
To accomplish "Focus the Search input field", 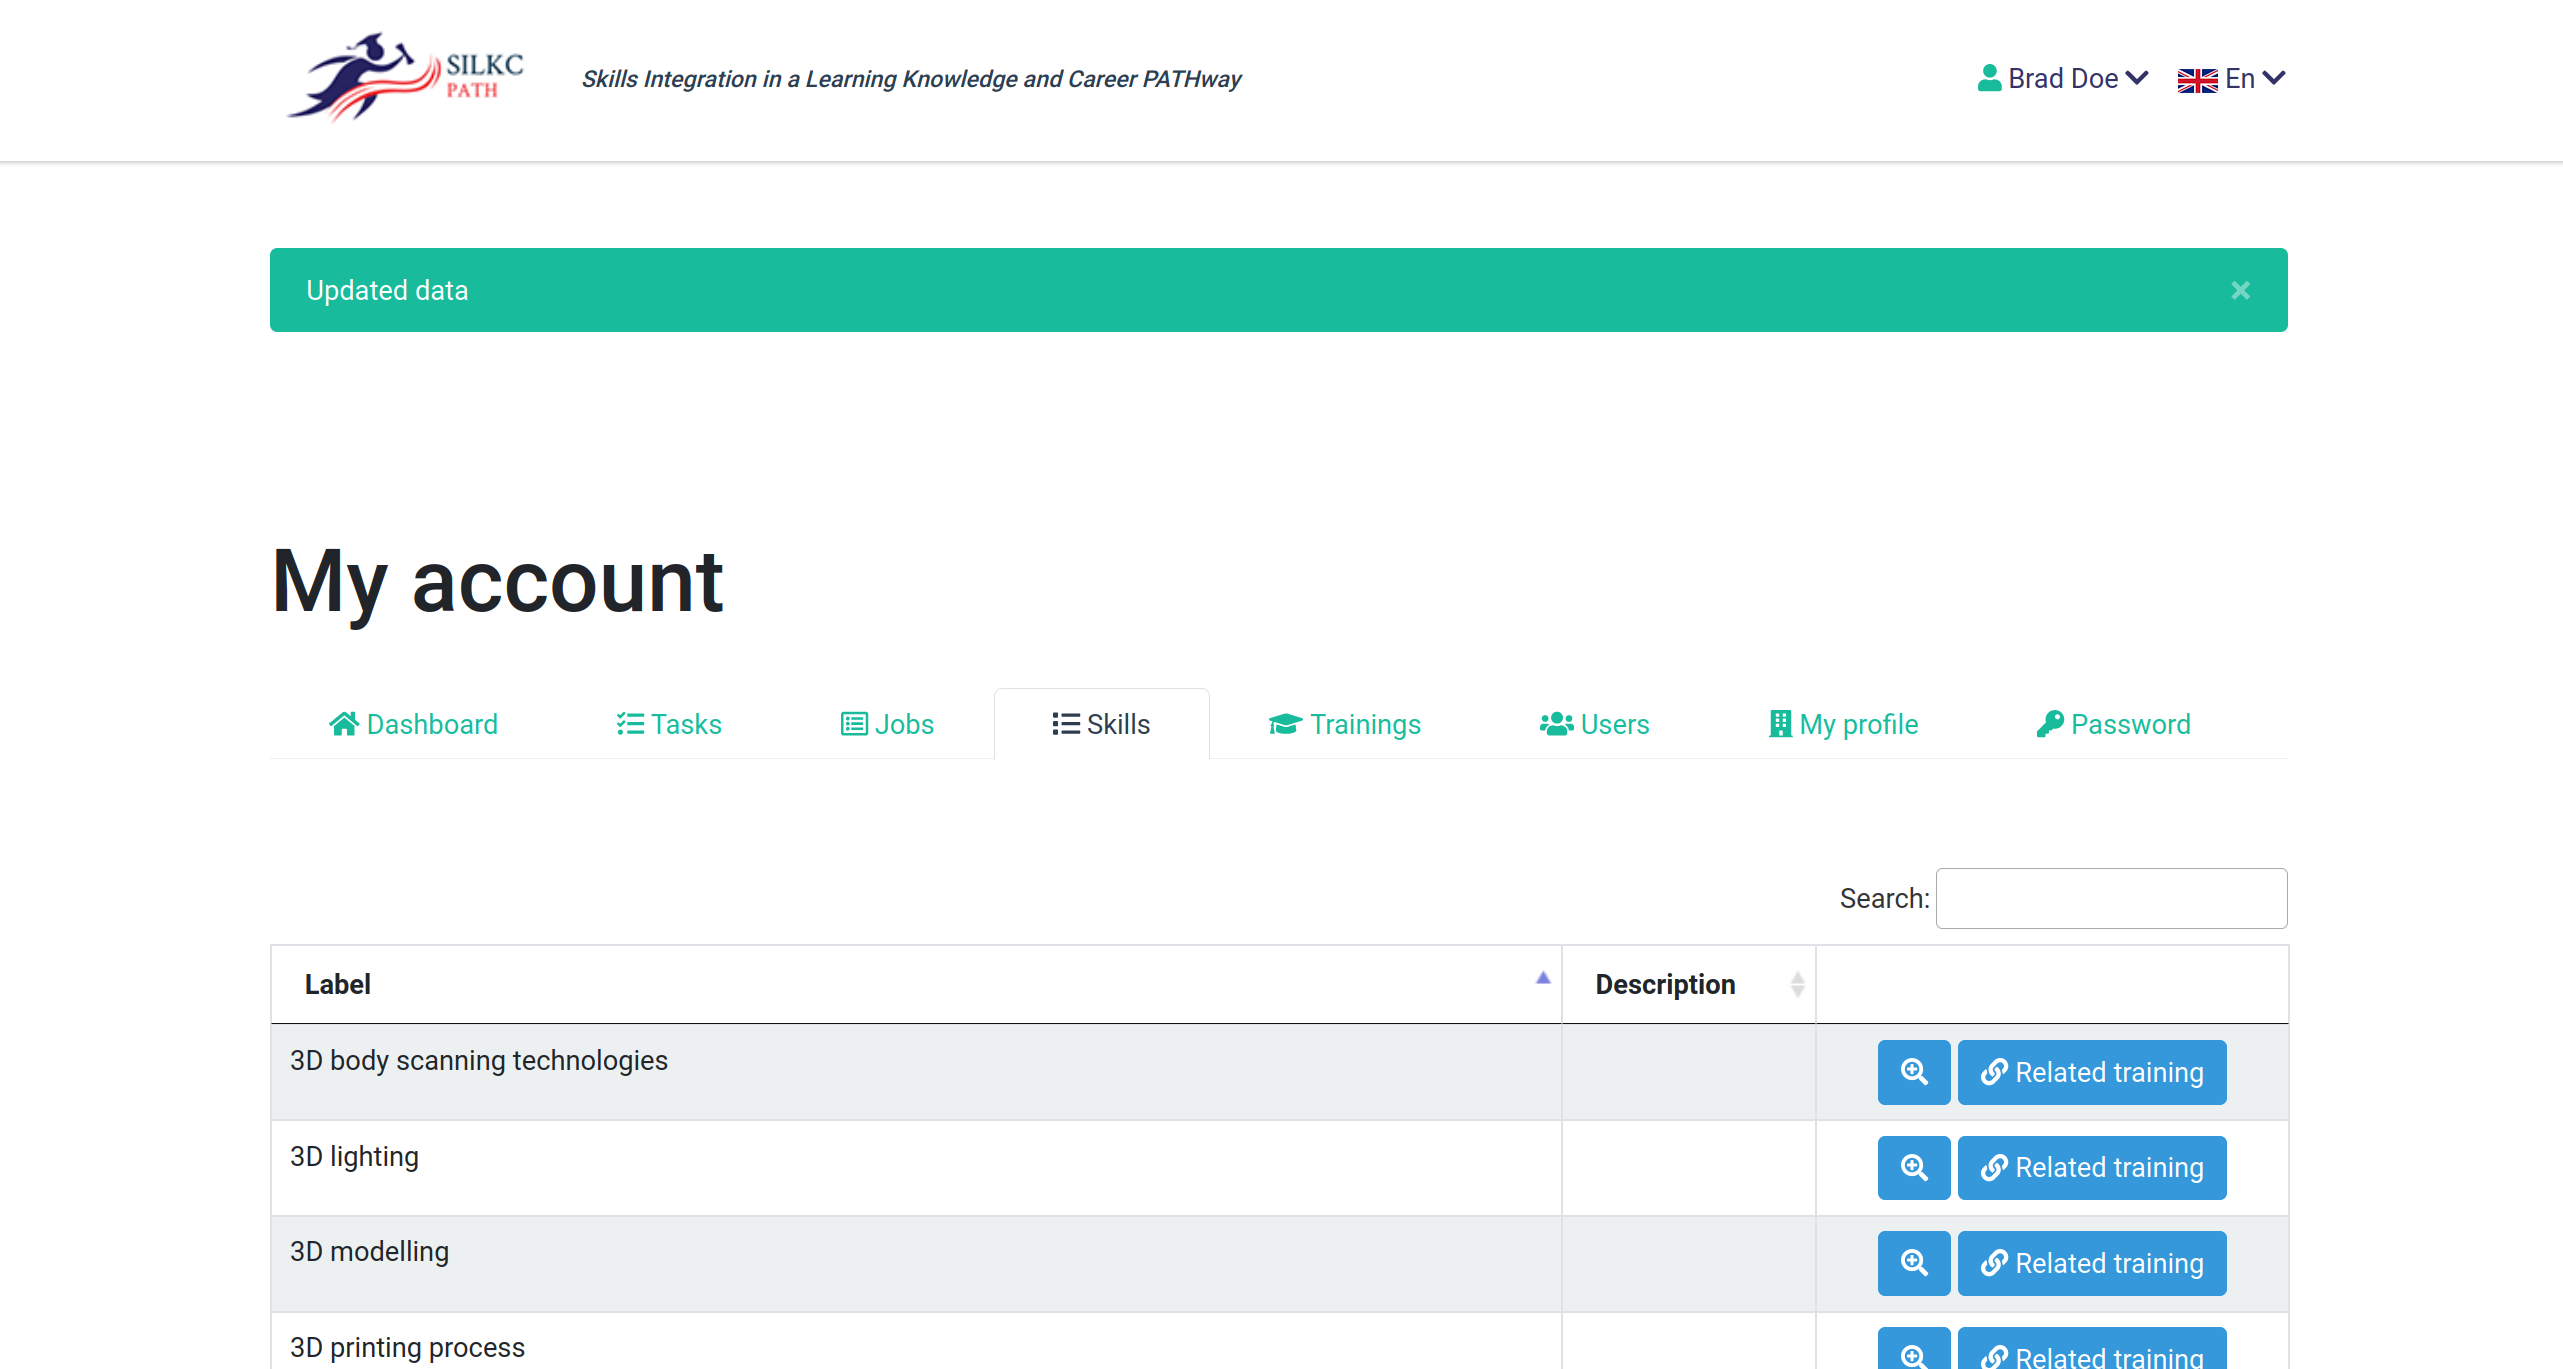I will [x=2110, y=898].
